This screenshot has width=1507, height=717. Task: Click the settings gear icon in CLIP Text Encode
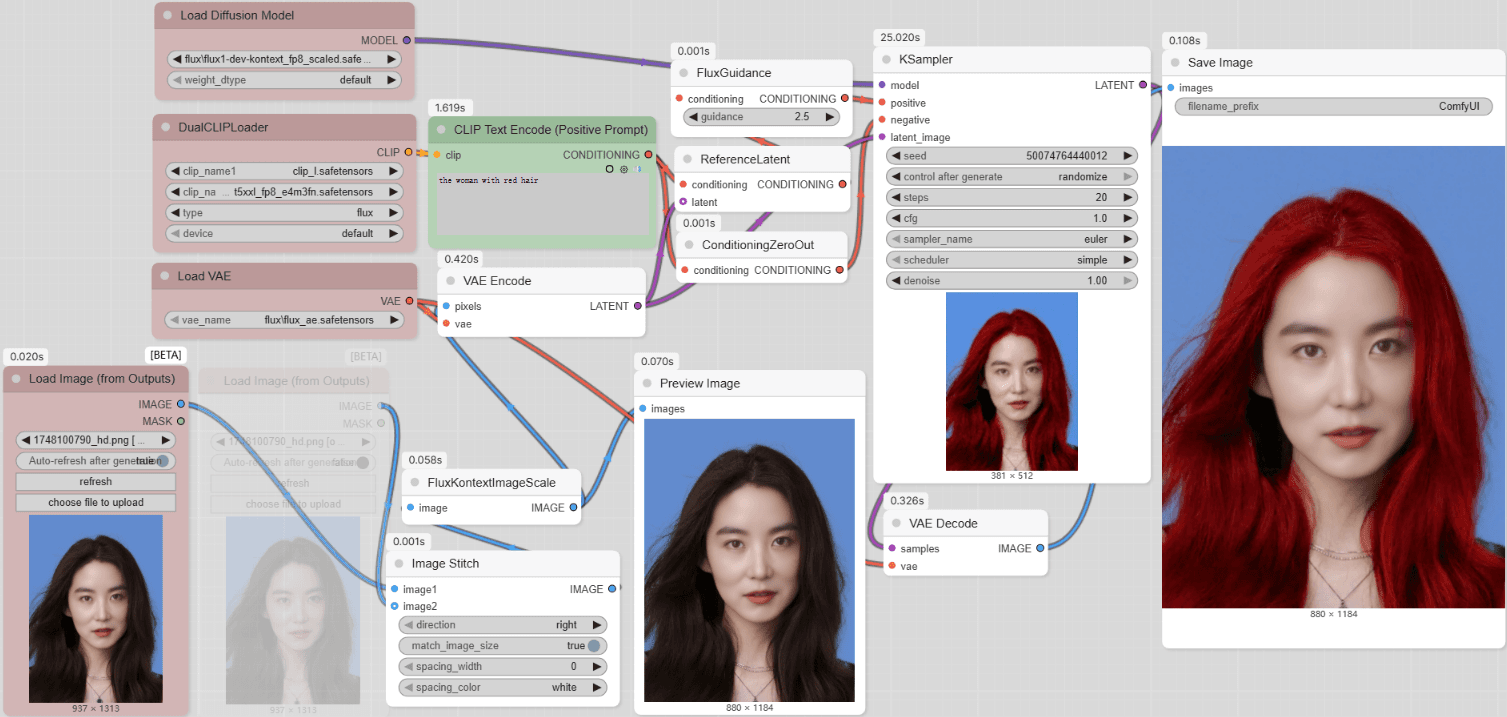point(624,170)
